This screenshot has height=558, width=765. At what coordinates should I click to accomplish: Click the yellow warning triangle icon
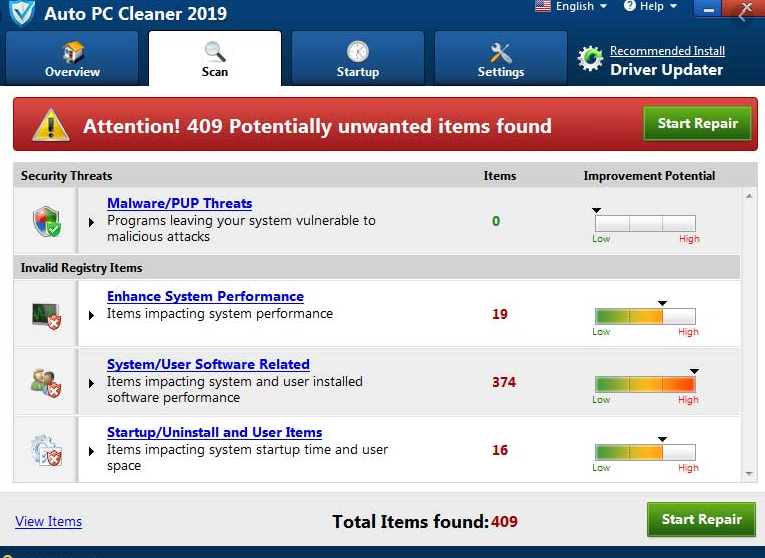(50, 125)
